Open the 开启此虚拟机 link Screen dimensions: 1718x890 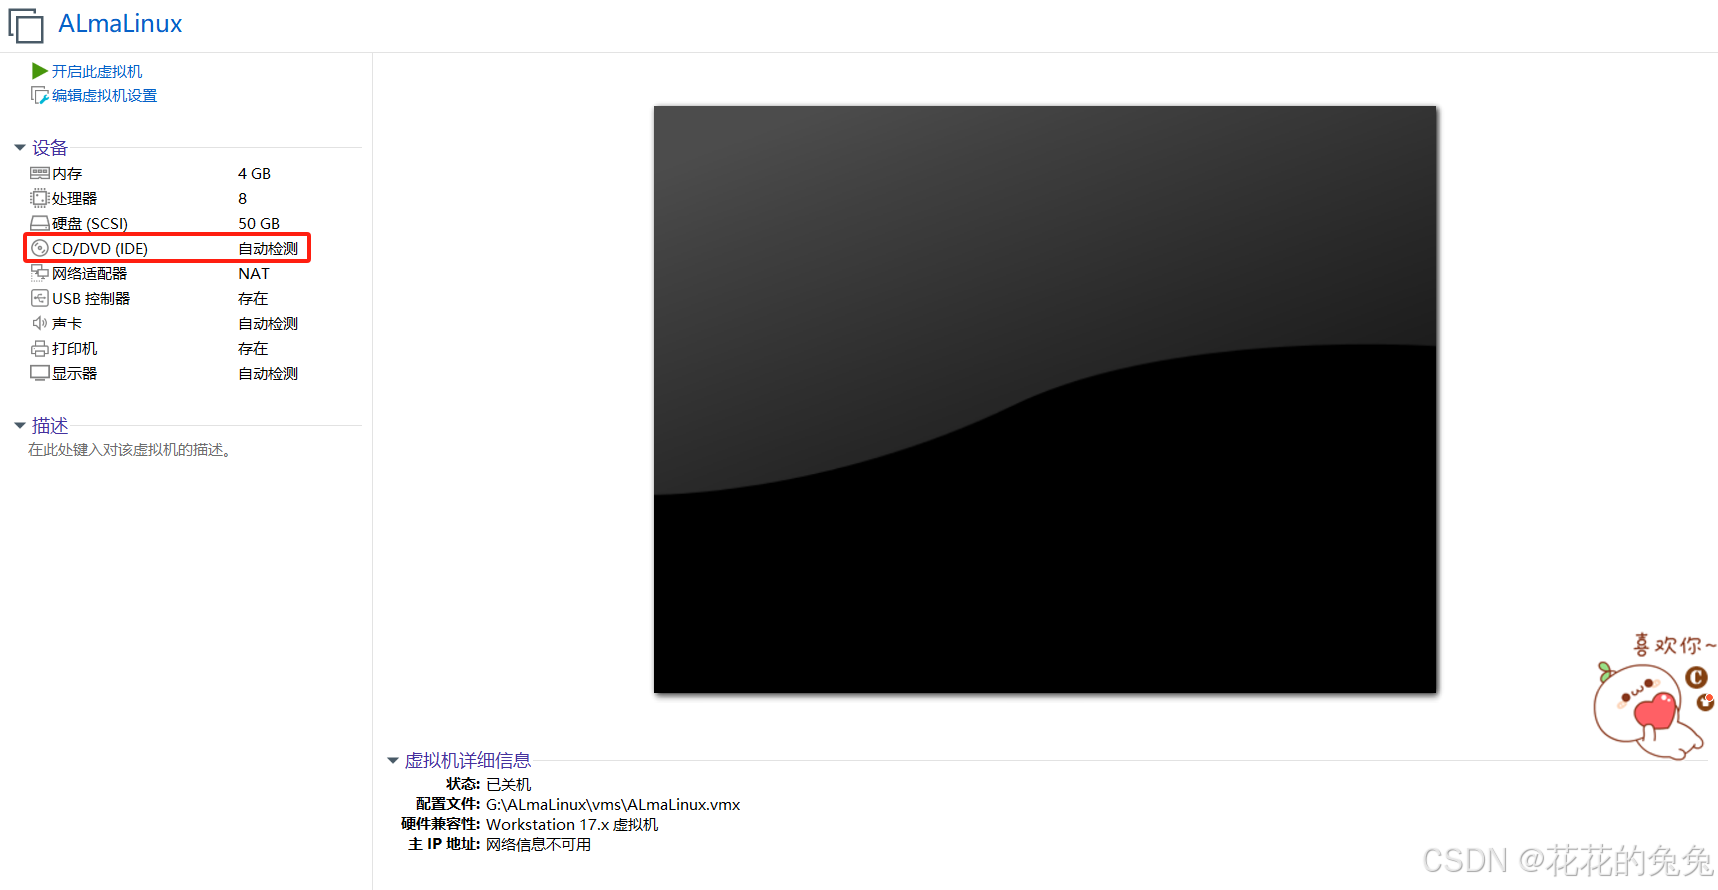(97, 71)
